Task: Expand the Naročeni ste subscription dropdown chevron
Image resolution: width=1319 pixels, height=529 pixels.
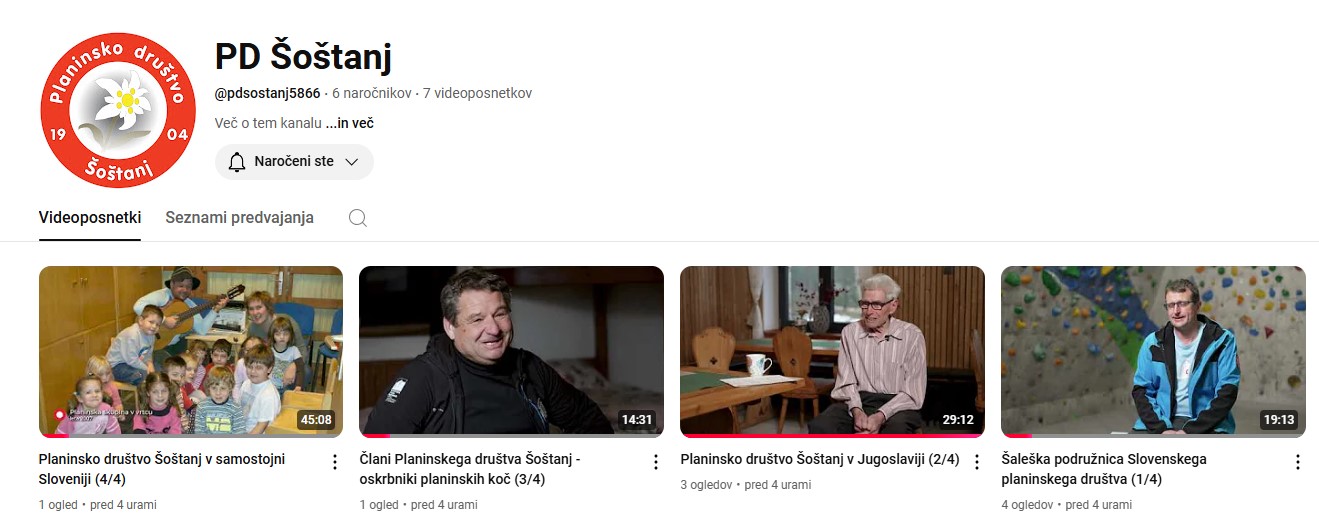Action: (351, 161)
